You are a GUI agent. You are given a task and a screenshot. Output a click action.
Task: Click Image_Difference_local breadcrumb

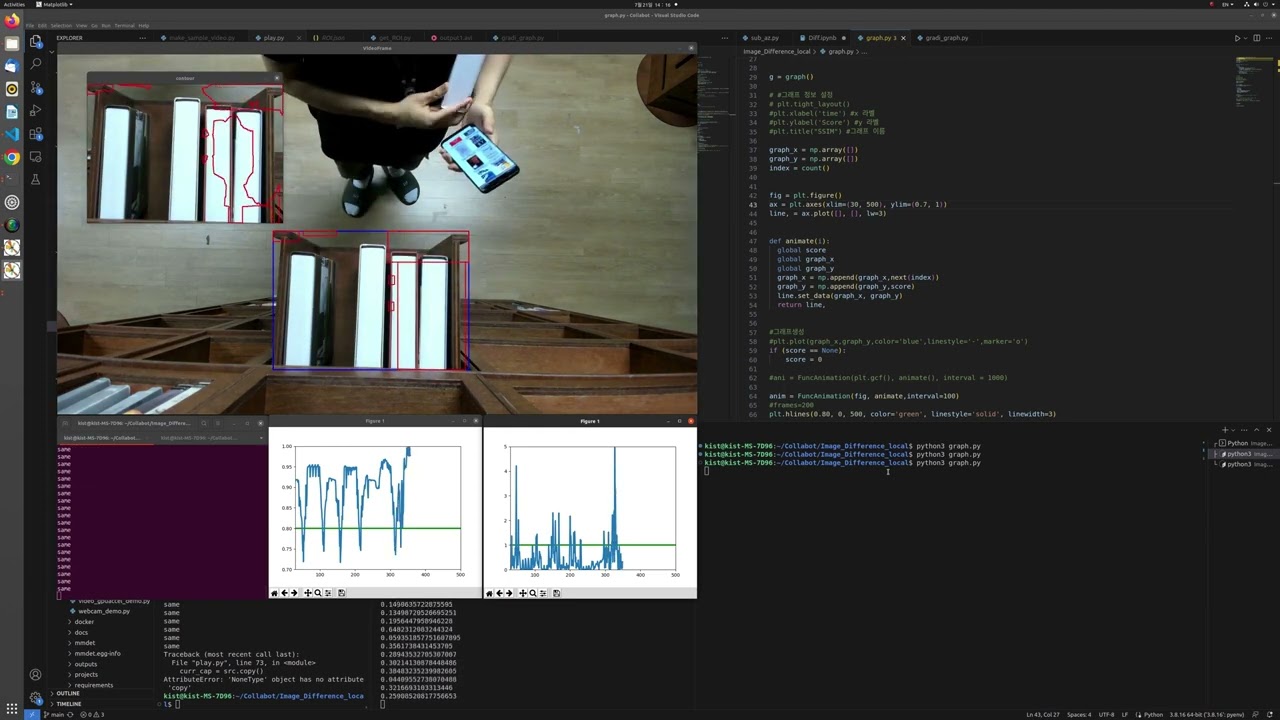(776, 51)
